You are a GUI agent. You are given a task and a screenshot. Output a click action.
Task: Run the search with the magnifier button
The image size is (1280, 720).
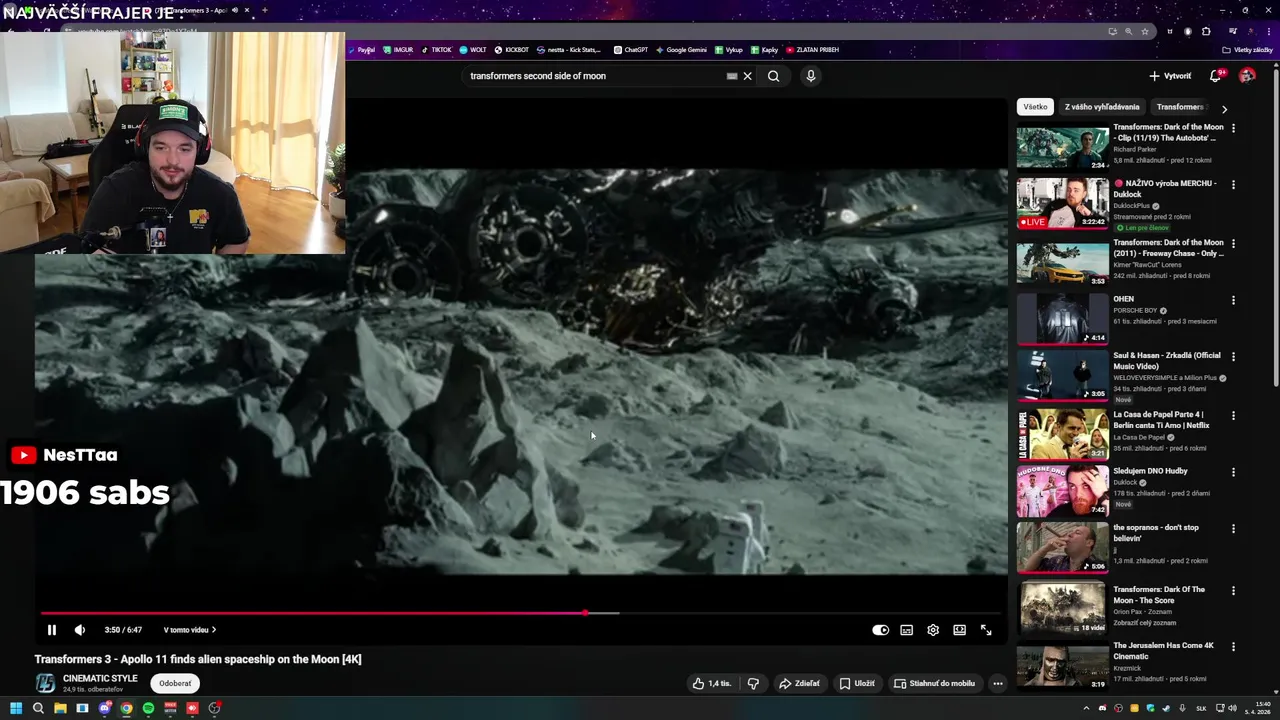click(x=773, y=76)
